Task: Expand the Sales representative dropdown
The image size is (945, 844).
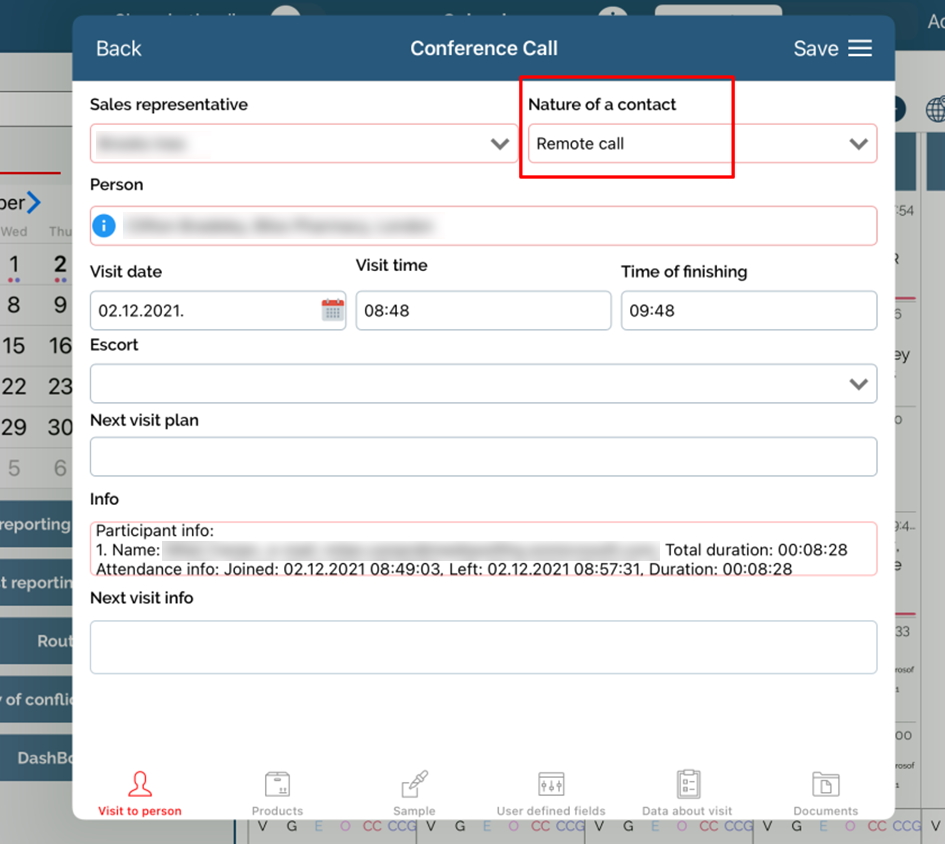Action: point(500,144)
